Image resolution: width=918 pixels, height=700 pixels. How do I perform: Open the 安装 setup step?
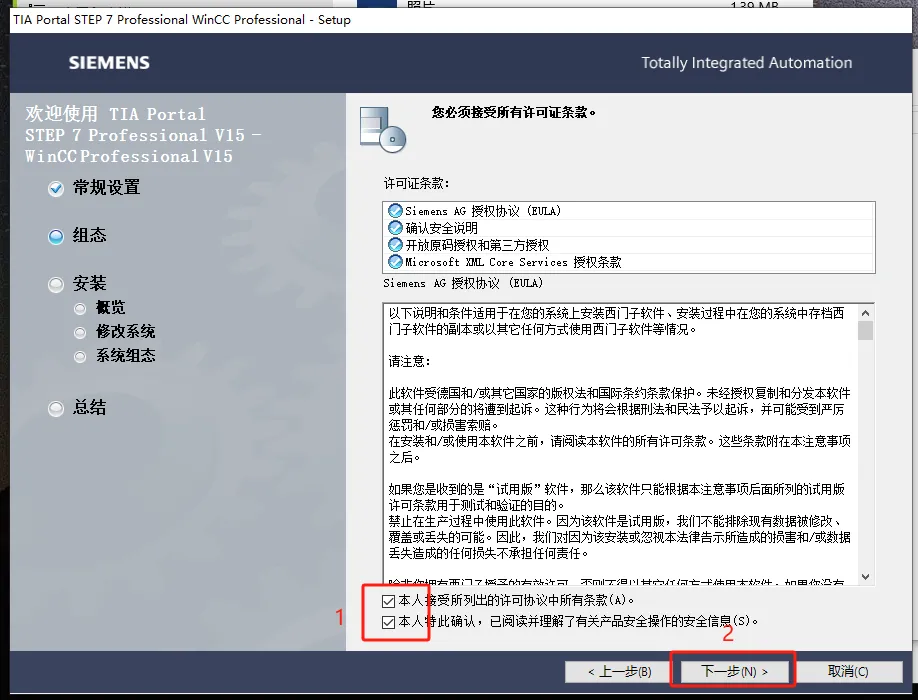click(x=89, y=284)
